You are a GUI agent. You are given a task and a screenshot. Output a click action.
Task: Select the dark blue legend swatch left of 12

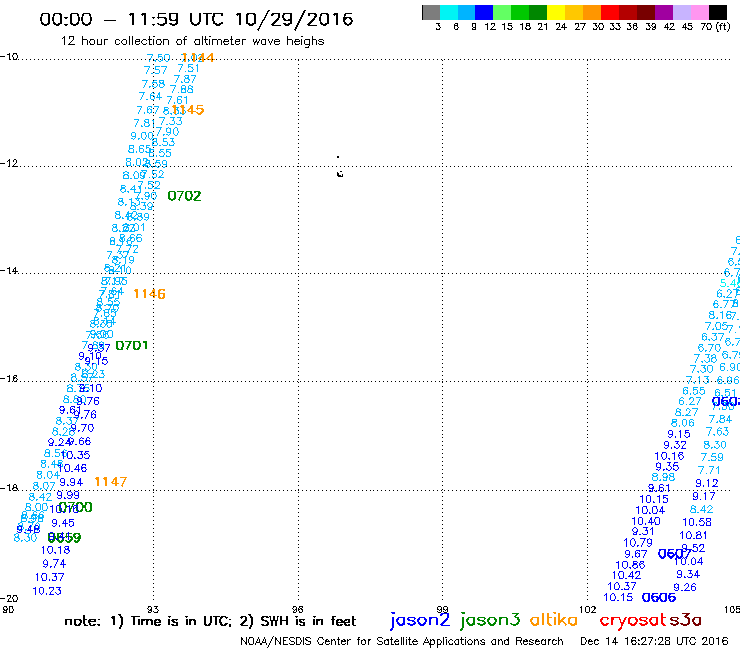pos(484,13)
